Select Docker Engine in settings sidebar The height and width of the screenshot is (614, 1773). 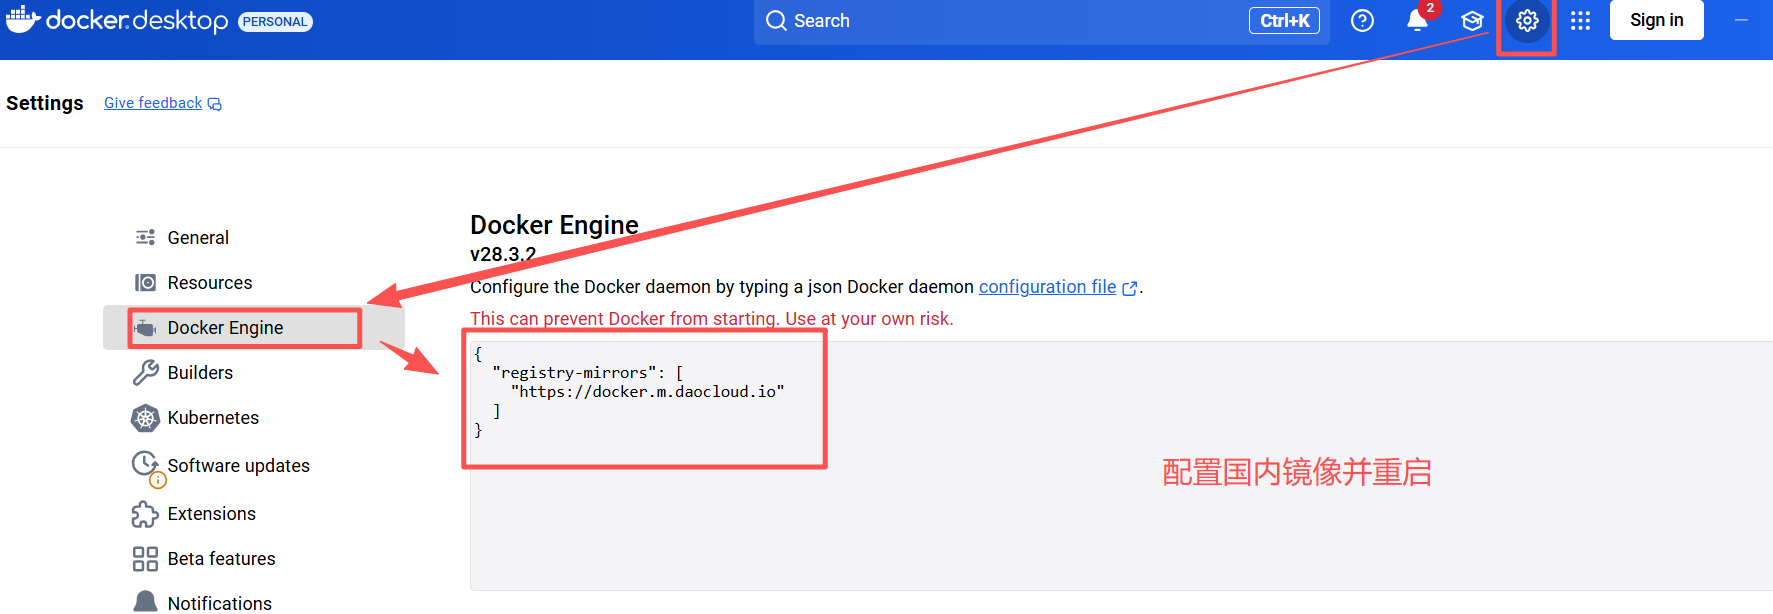tap(254, 328)
